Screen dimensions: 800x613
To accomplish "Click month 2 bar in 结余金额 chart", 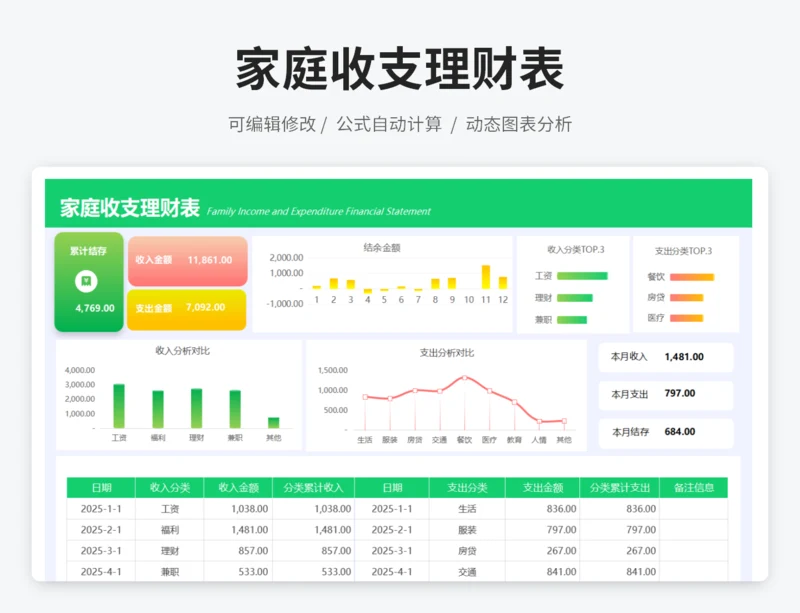I will pyautogui.click(x=334, y=284).
